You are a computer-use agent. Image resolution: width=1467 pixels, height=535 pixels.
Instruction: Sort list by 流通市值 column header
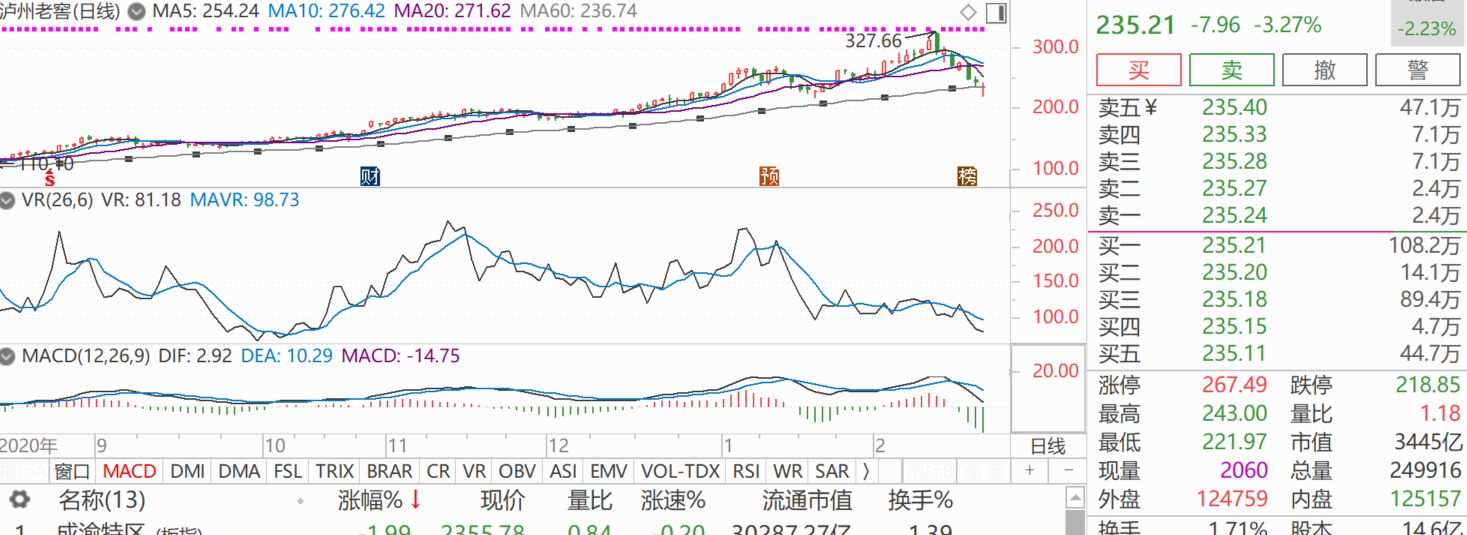click(x=807, y=499)
